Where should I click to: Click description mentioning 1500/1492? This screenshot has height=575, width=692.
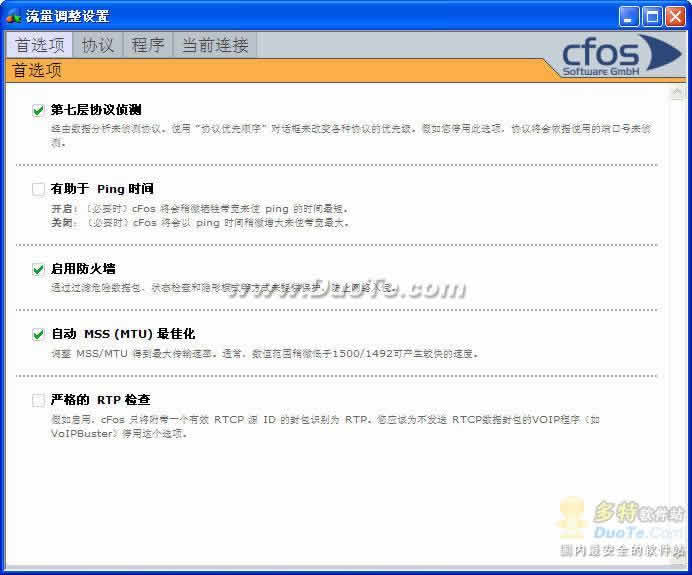click(x=265, y=353)
